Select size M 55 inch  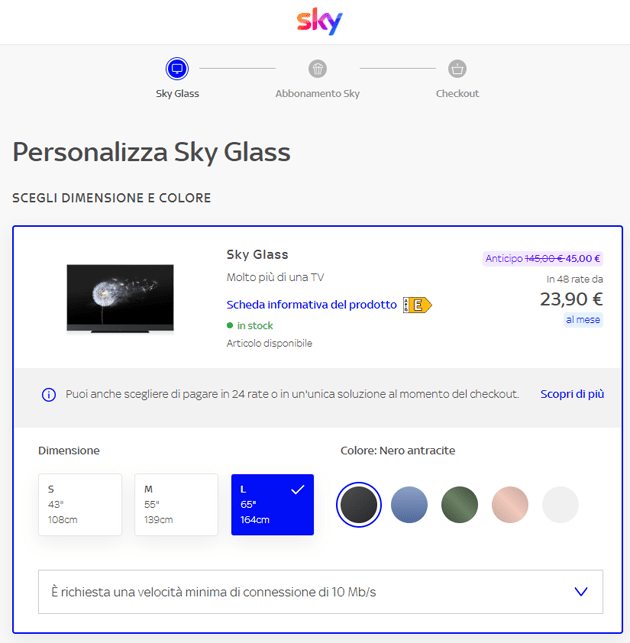[176, 504]
